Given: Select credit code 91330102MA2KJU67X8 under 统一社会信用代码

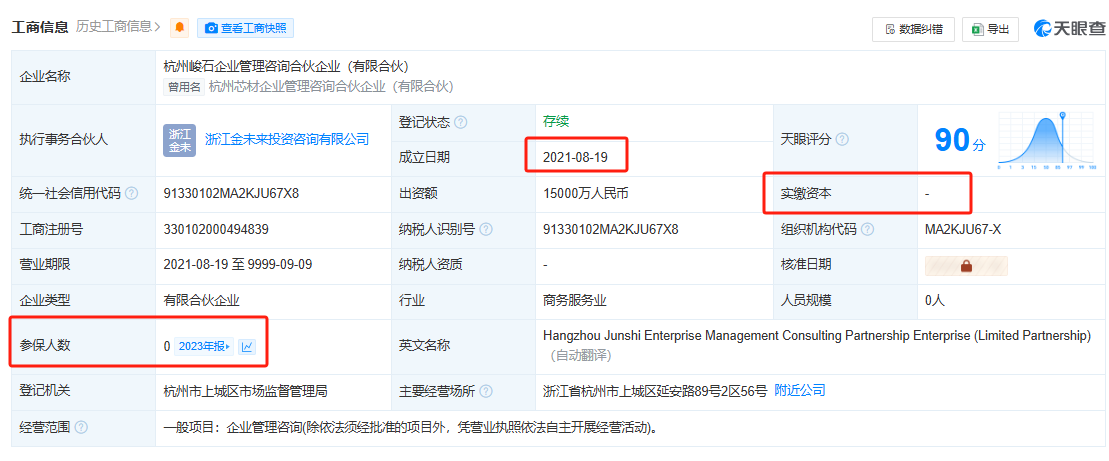Looking at the screenshot, I should coord(231,193).
